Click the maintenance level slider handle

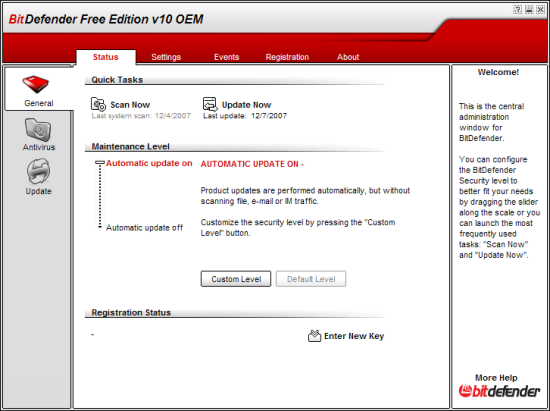point(100,162)
